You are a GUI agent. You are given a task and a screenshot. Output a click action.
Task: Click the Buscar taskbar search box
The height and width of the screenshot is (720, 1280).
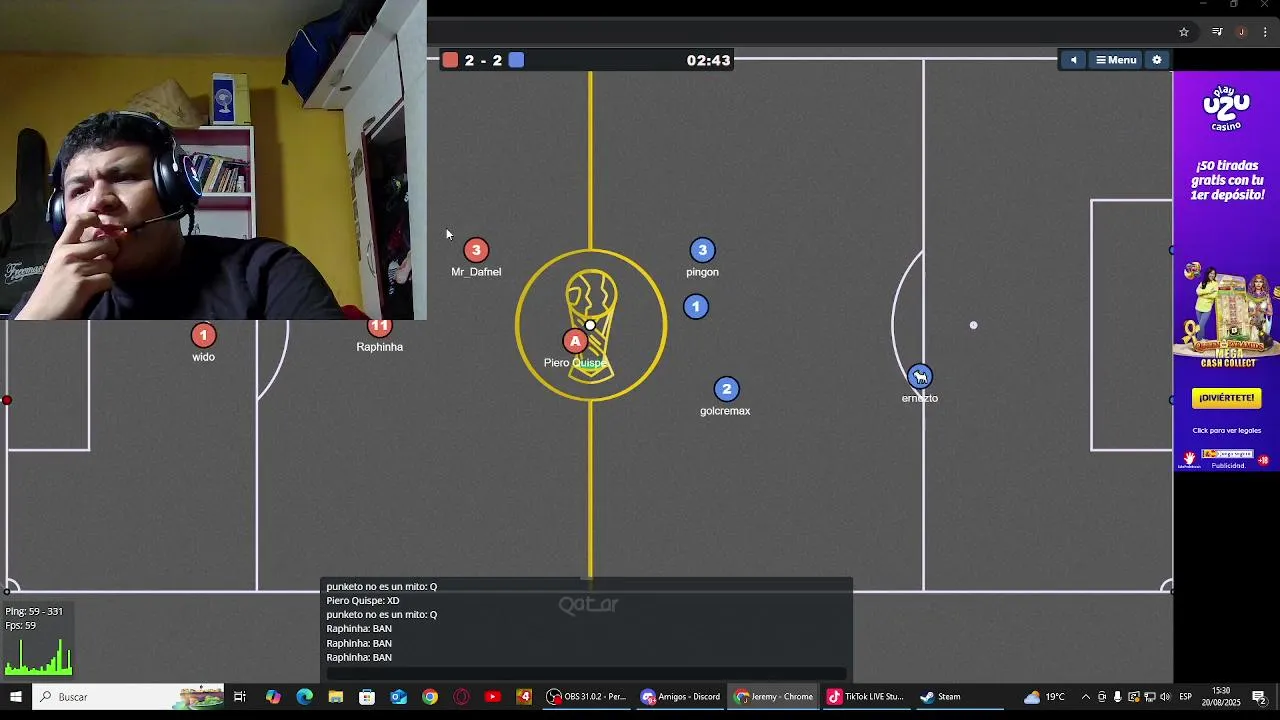(x=128, y=697)
